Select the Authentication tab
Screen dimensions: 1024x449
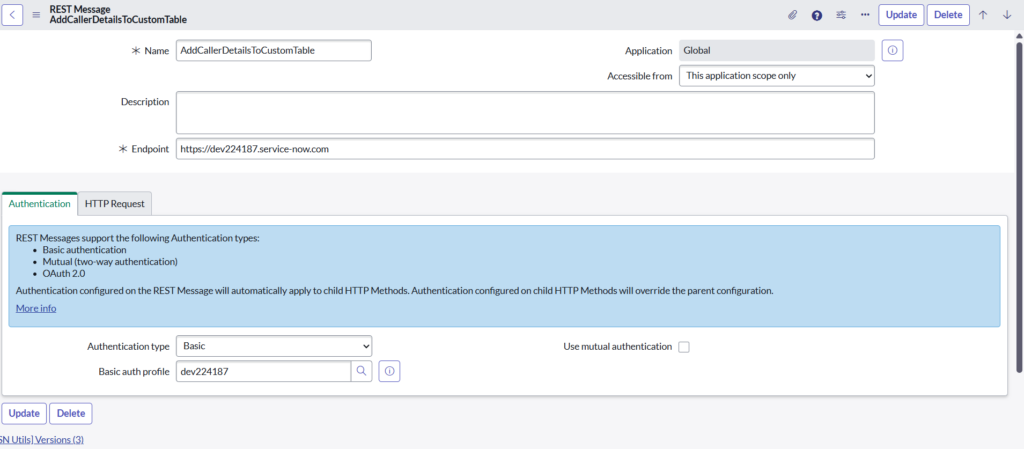39,204
